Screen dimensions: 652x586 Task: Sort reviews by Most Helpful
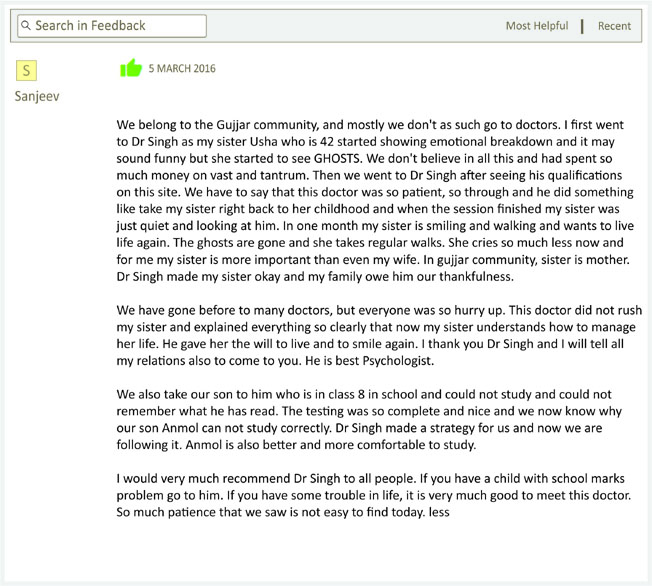(537, 26)
